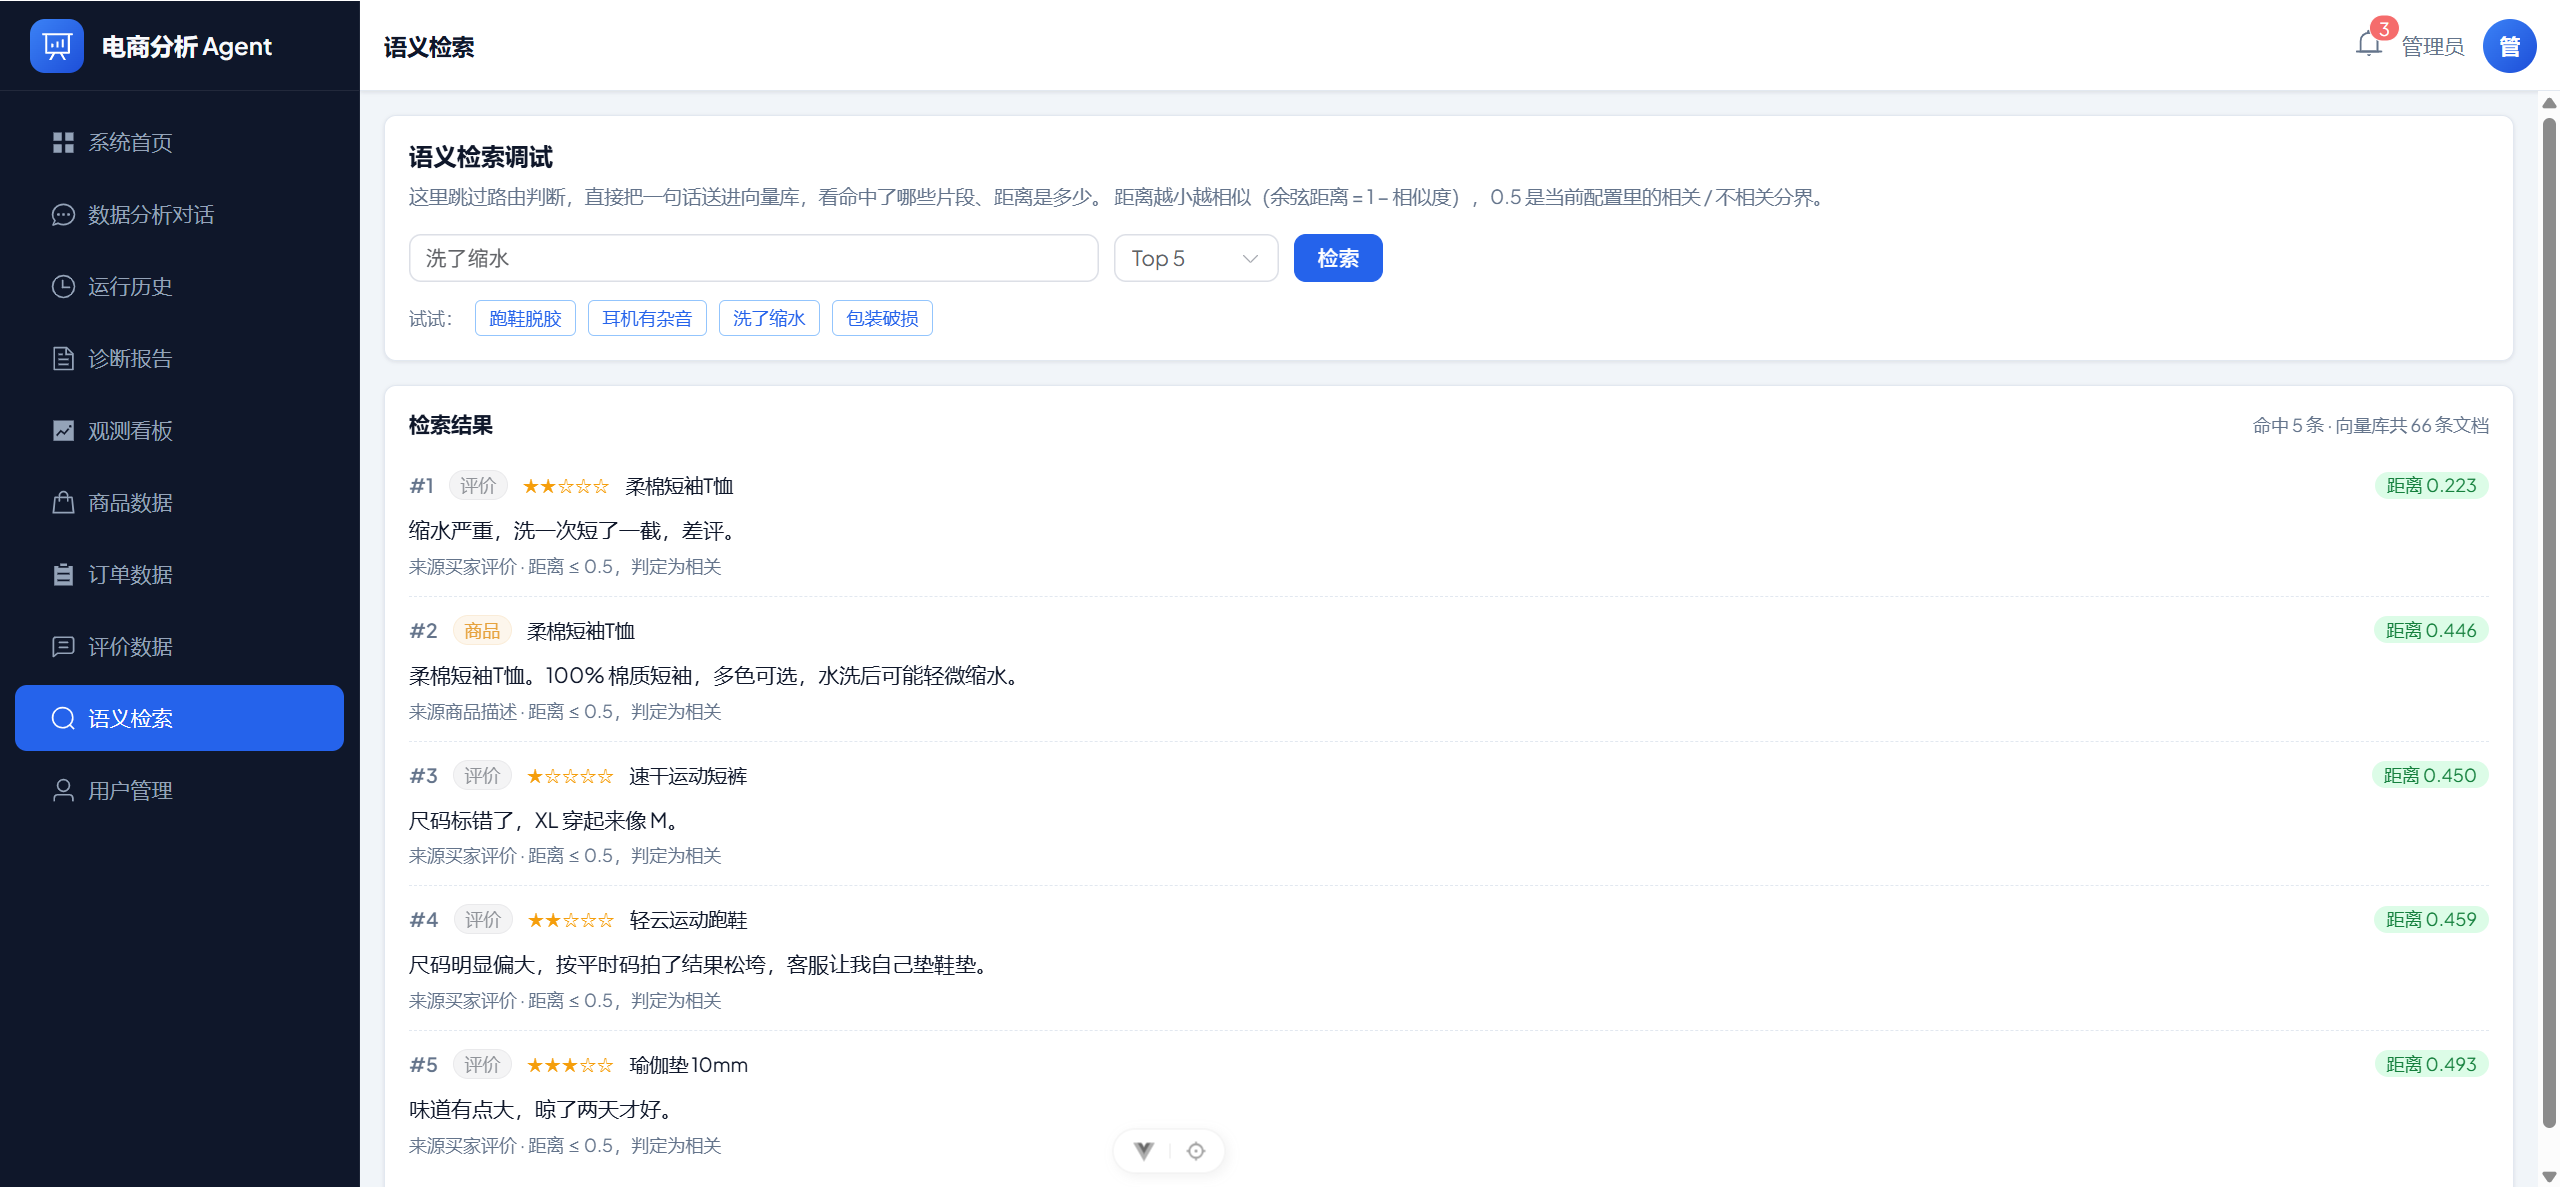The width and height of the screenshot is (2560, 1187).
Task: Click the 诊断报告 document icon
Action: click(63, 359)
